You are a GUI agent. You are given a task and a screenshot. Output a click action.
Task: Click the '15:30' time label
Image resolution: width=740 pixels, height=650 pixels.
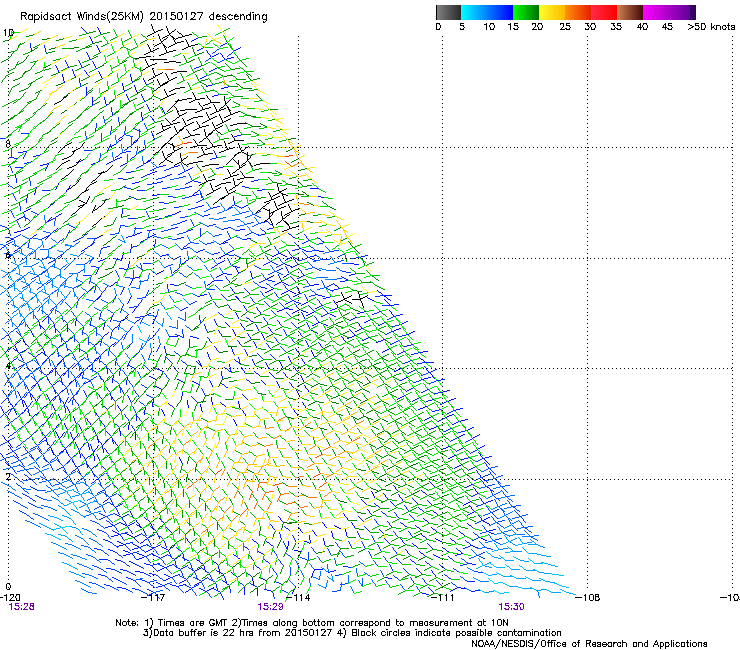[x=512, y=607]
